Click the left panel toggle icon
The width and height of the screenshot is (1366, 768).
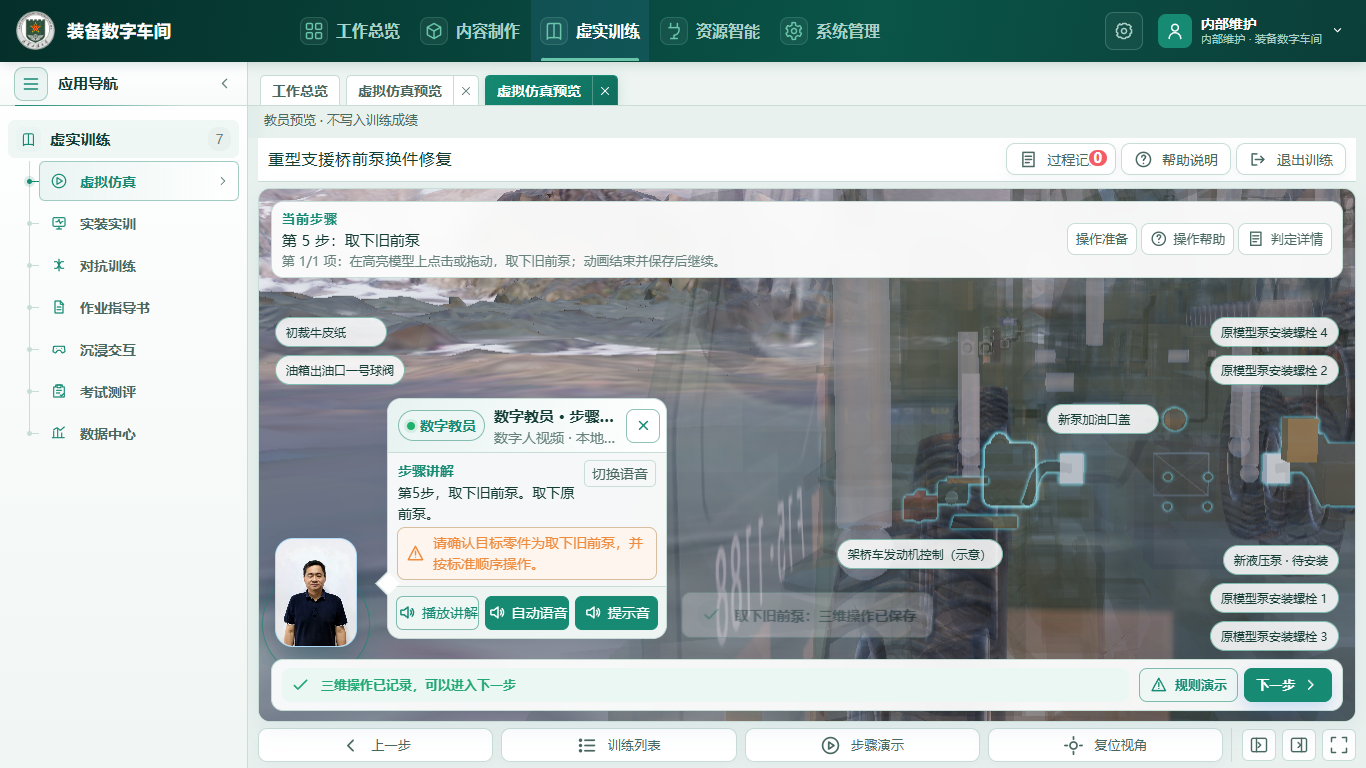pyautogui.click(x=1259, y=745)
